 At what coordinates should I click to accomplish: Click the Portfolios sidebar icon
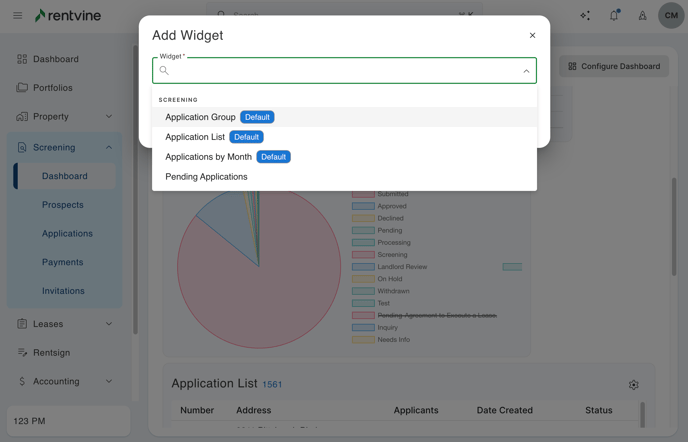tap(22, 88)
